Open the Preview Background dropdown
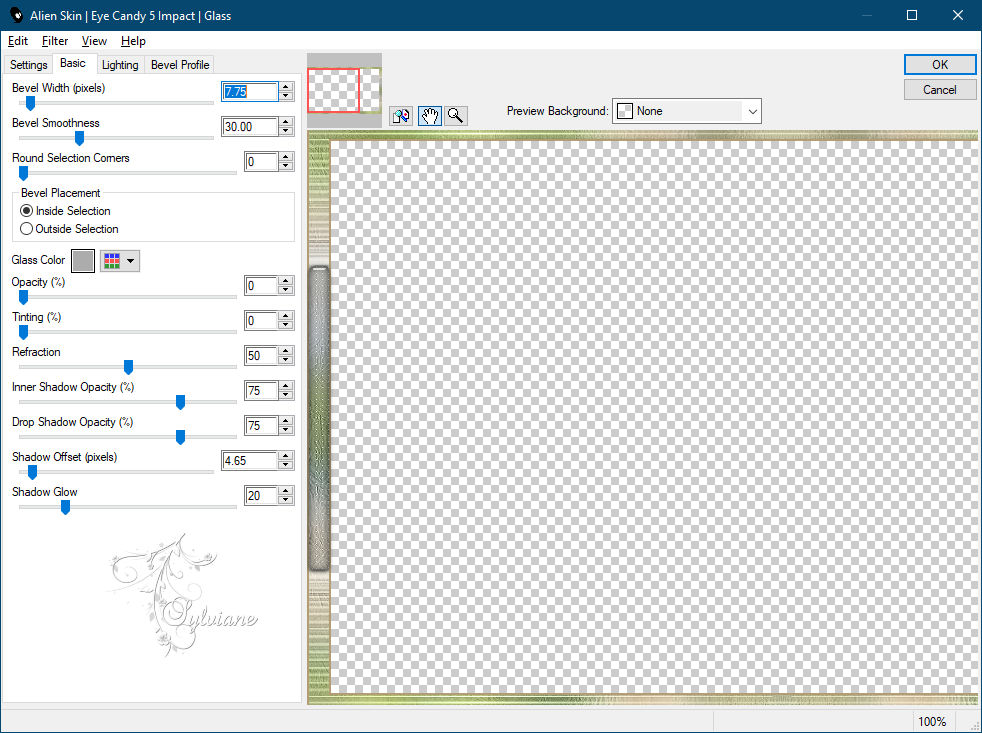The image size is (982, 733). coord(686,111)
